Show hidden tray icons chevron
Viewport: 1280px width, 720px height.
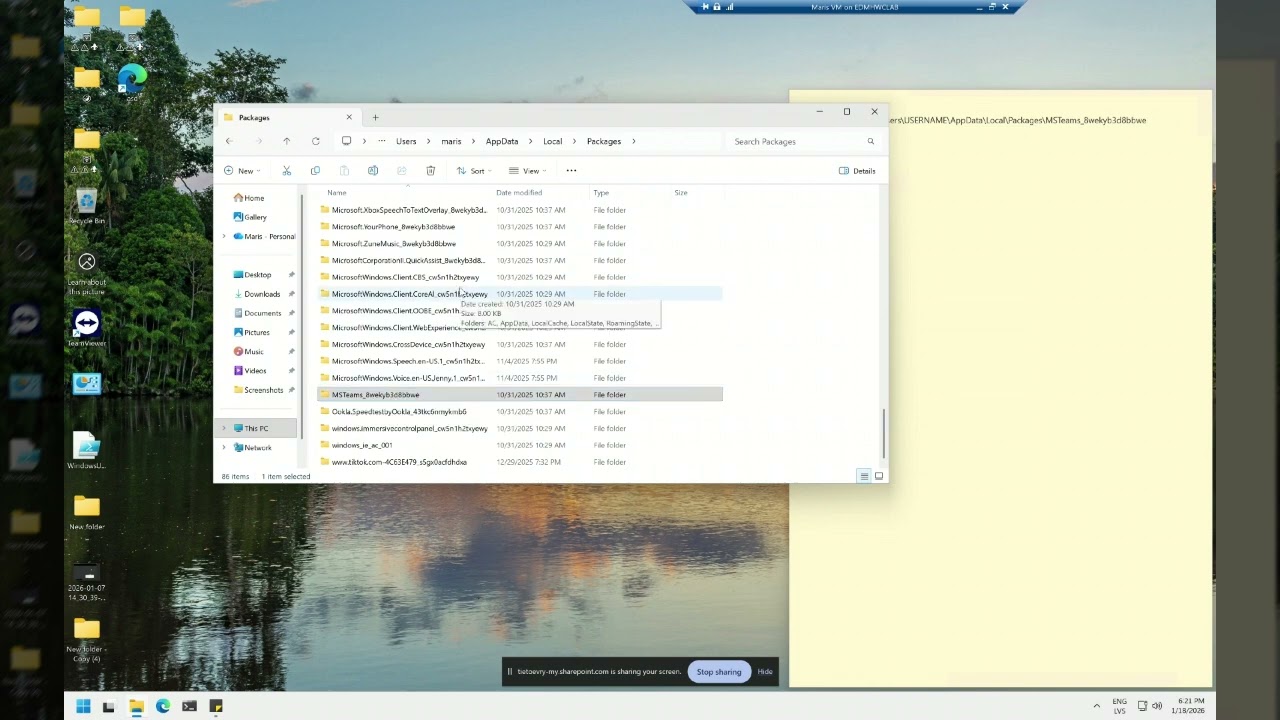click(x=1096, y=706)
